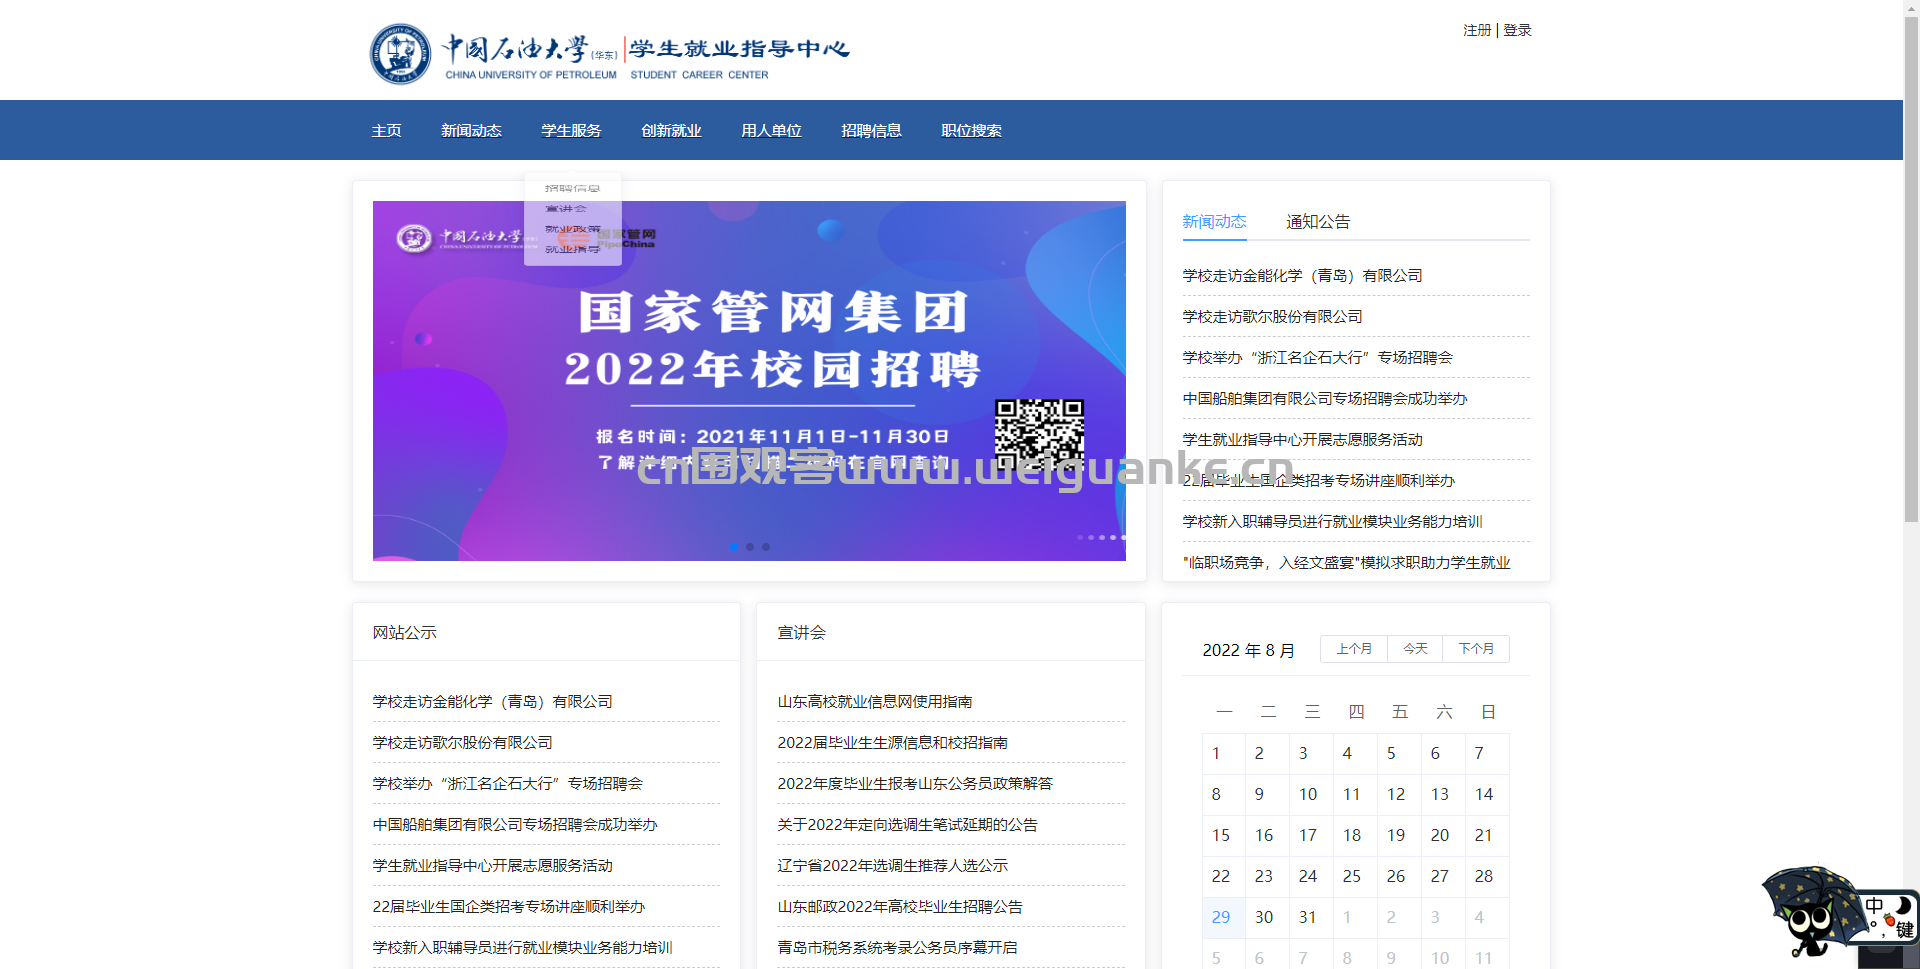Open the 招聘信息 menu in the nav bar

pyautogui.click(x=871, y=131)
